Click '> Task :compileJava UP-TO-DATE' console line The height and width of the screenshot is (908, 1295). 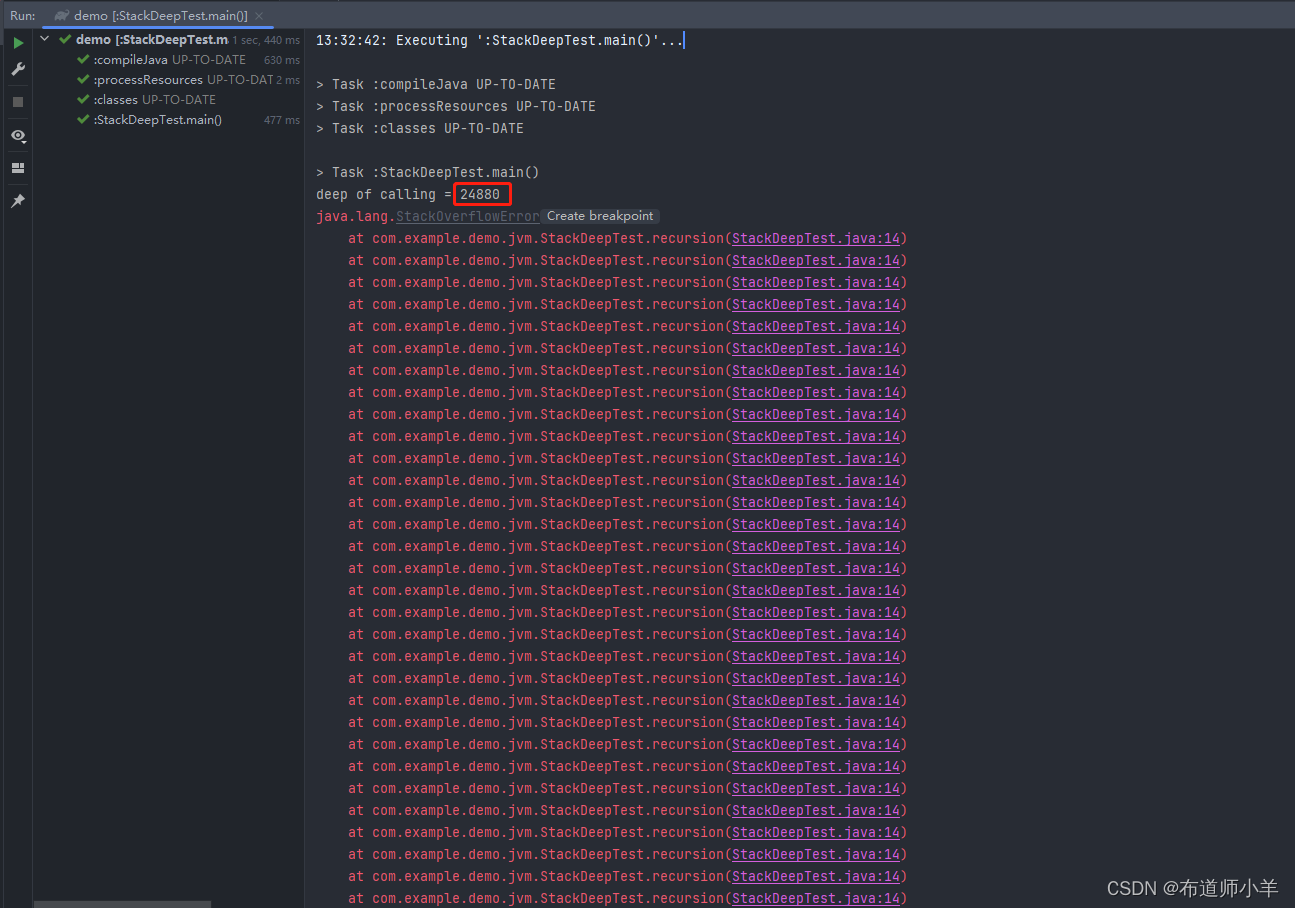coord(436,84)
